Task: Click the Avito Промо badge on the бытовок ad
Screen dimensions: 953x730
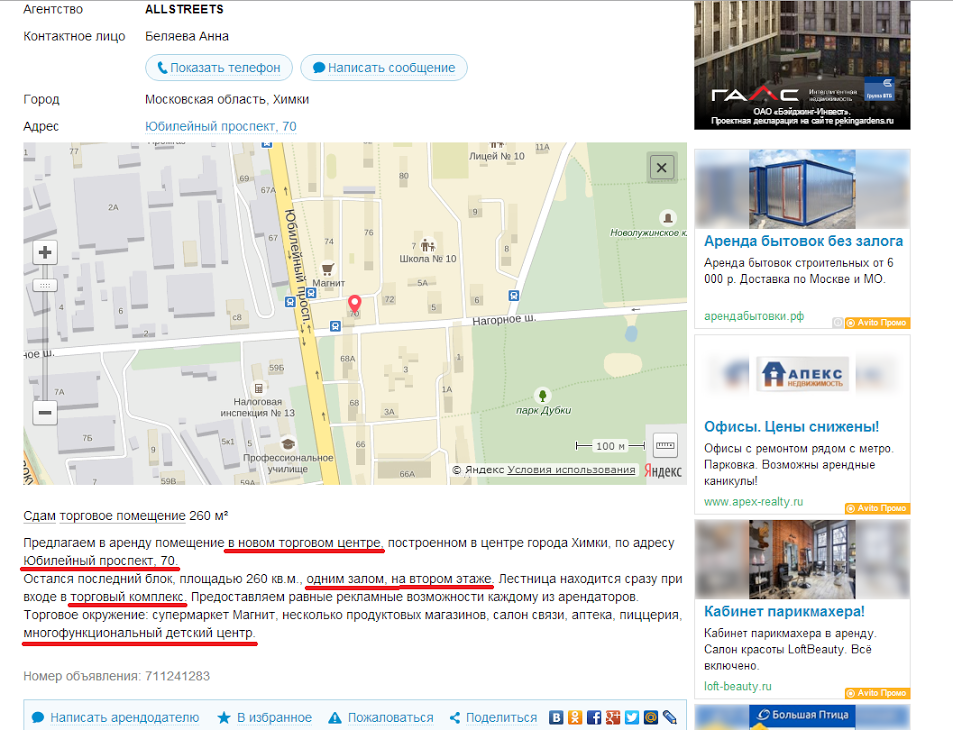Action: pyautogui.click(x=877, y=323)
